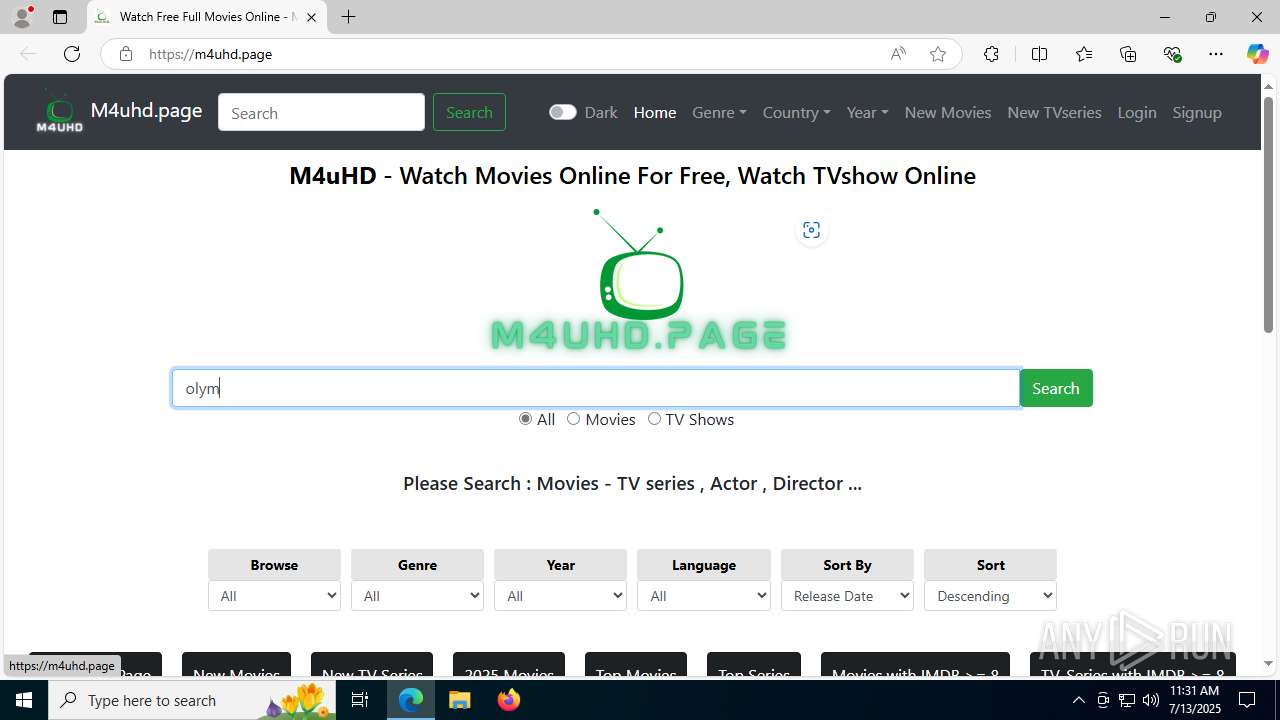Open the Favorites list icon
Image resolution: width=1280 pixels, height=720 pixels.
click(1084, 54)
